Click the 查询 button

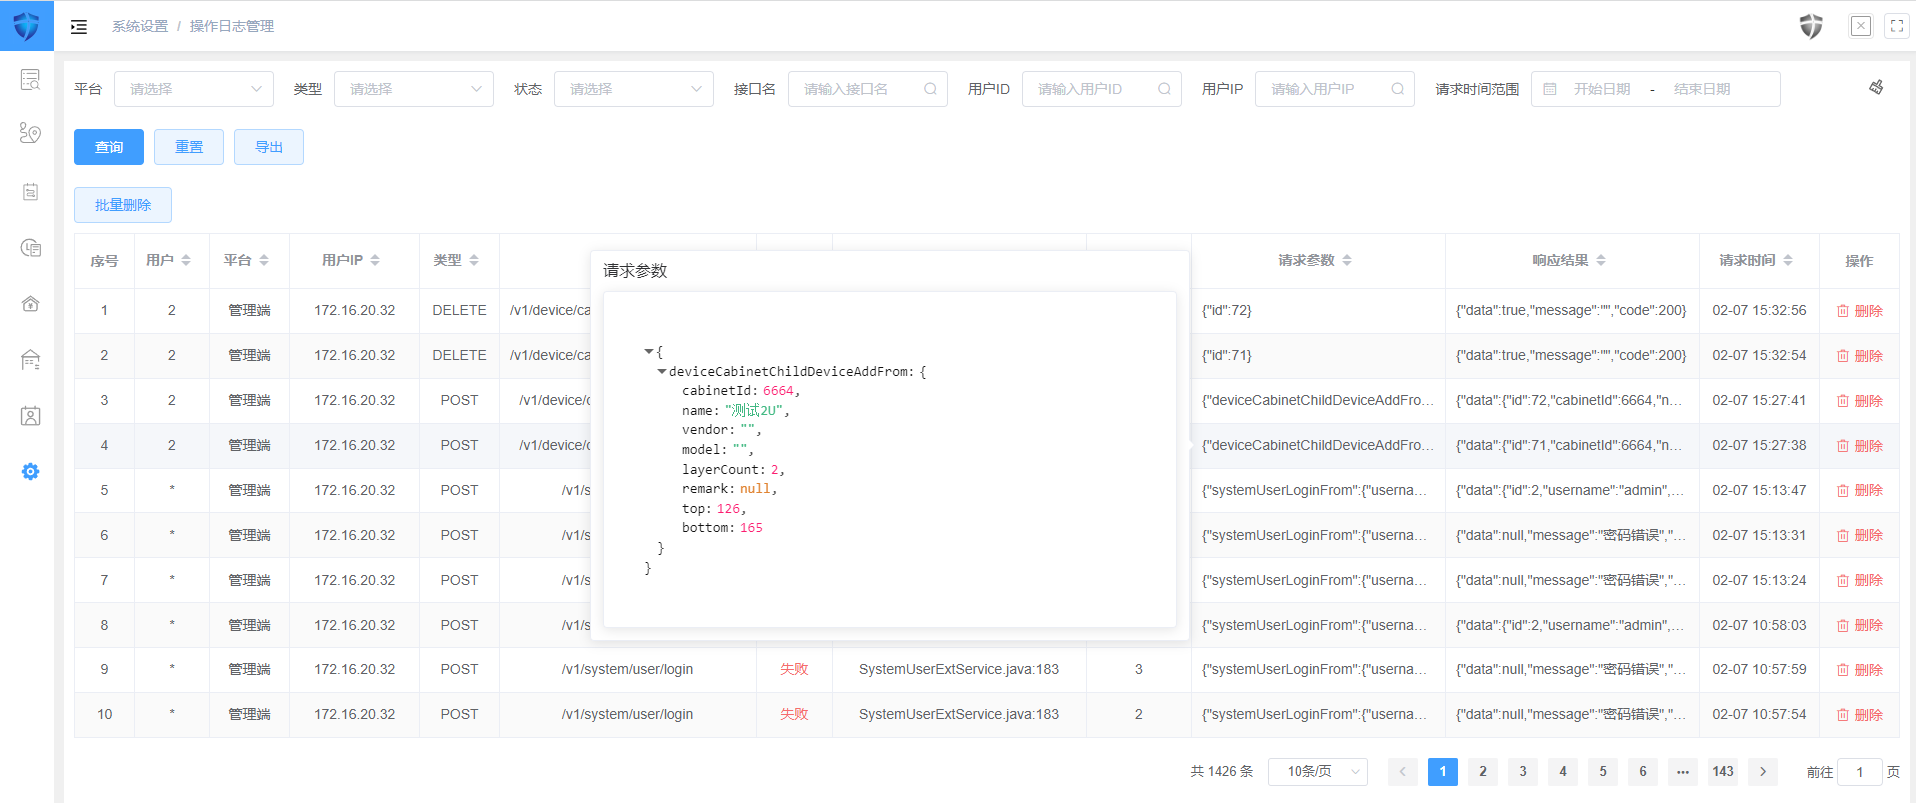(109, 147)
